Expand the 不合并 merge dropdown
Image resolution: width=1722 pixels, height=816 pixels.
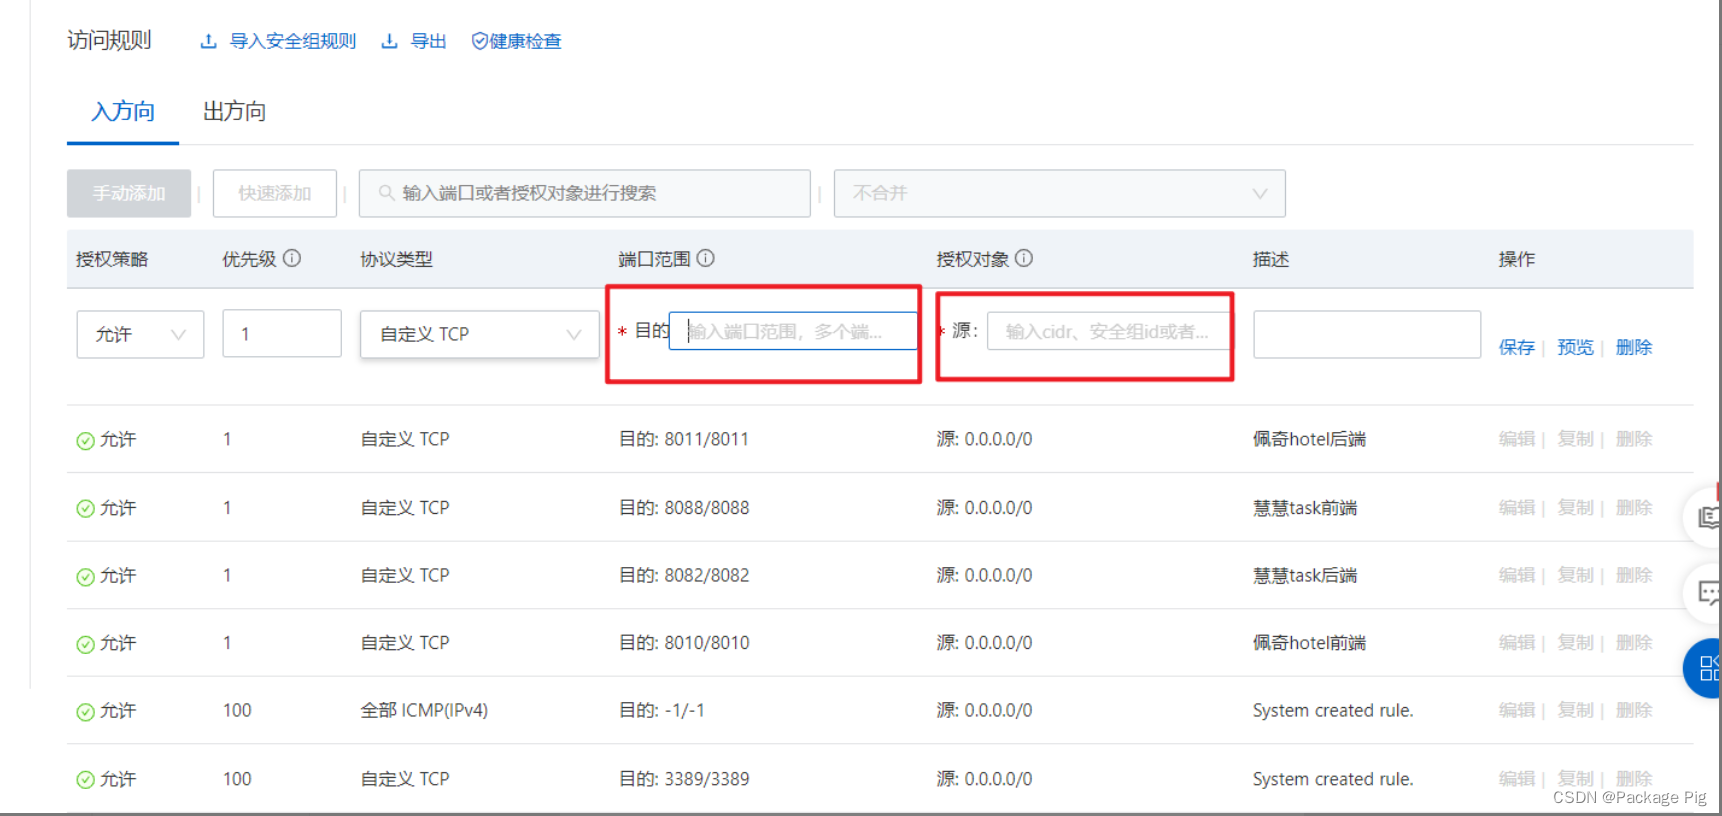click(1060, 193)
